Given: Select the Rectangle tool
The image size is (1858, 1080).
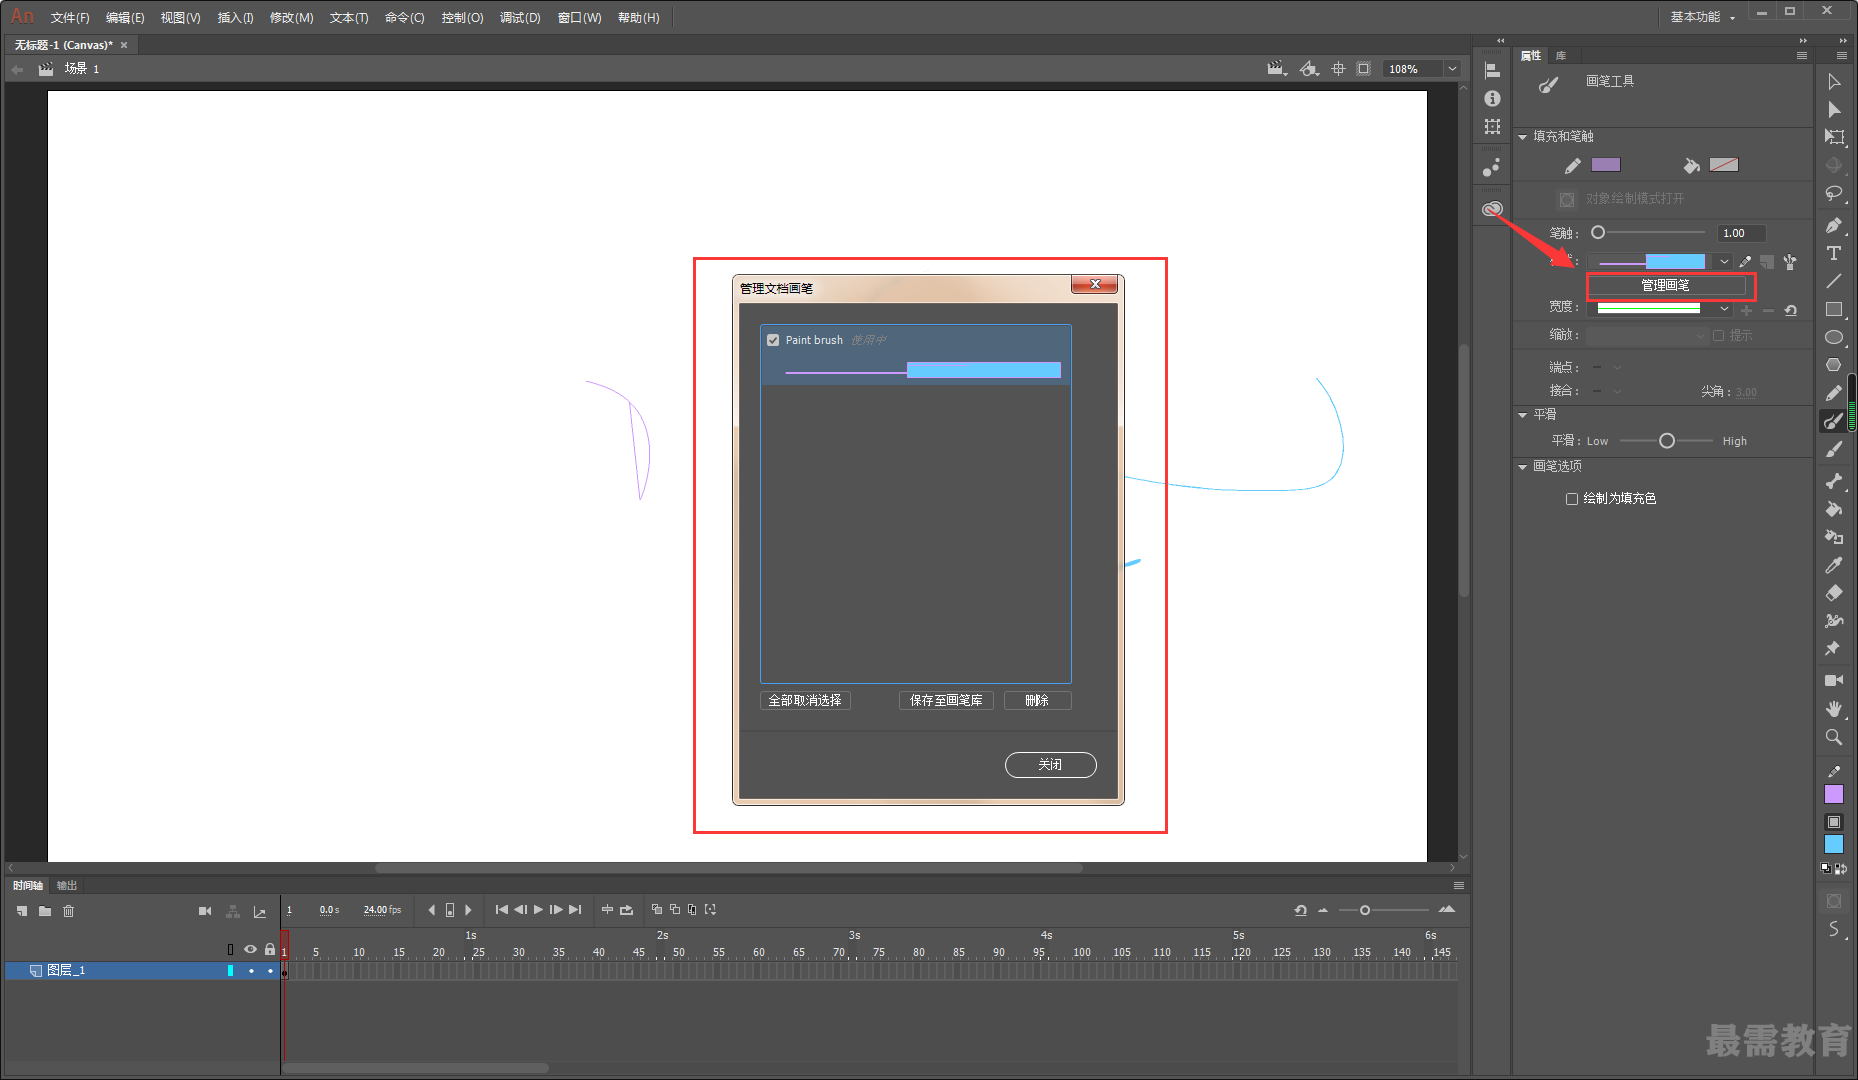Looking at the screenshot, I should click(x=1834, y=310).
